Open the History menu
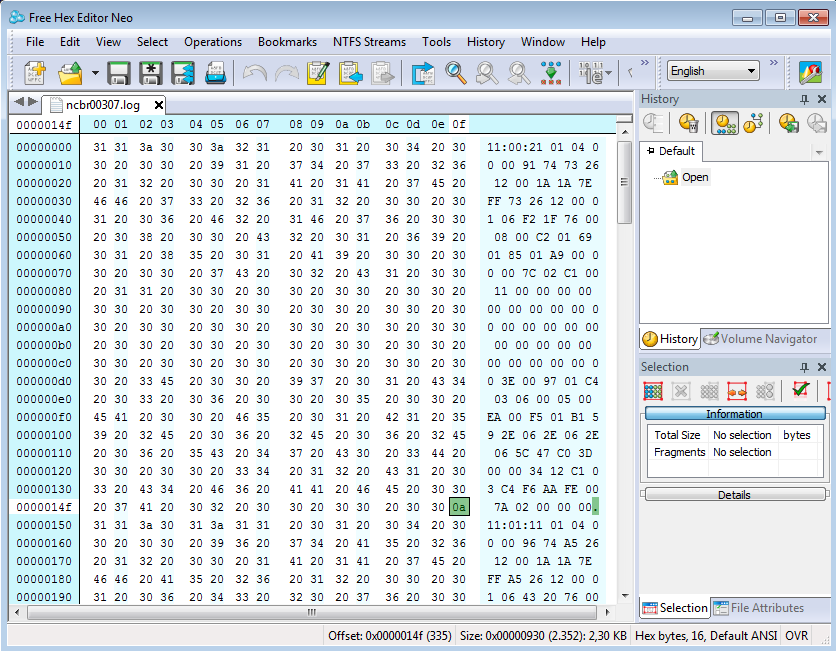 486,42
